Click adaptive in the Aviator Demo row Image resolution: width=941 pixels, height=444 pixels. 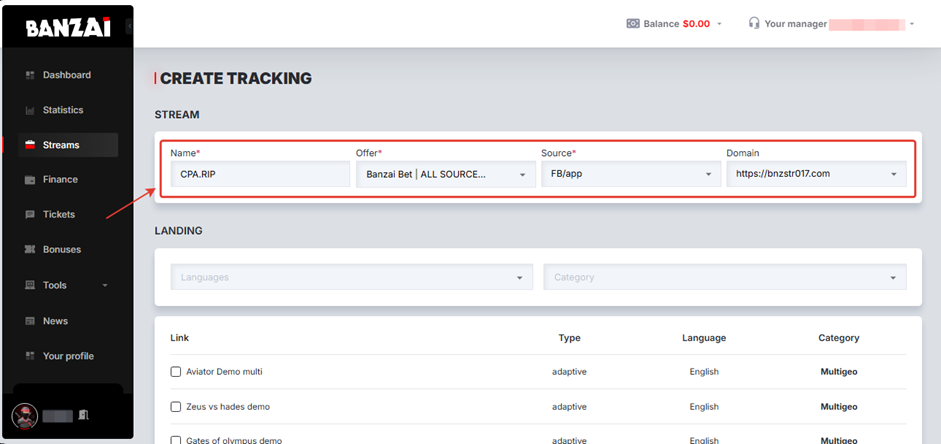570,372
